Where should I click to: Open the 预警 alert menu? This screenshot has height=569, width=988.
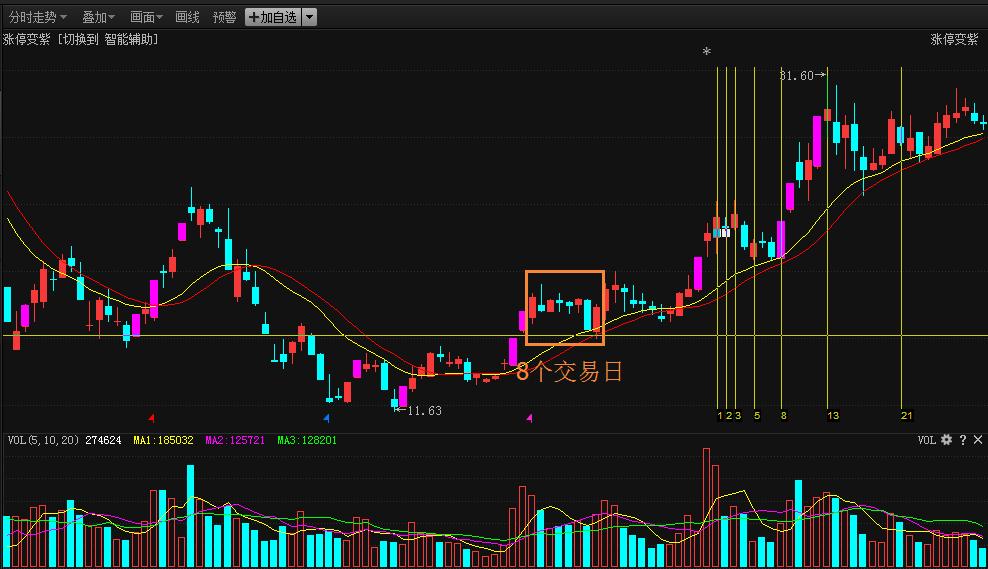click(x=224, y=17)
